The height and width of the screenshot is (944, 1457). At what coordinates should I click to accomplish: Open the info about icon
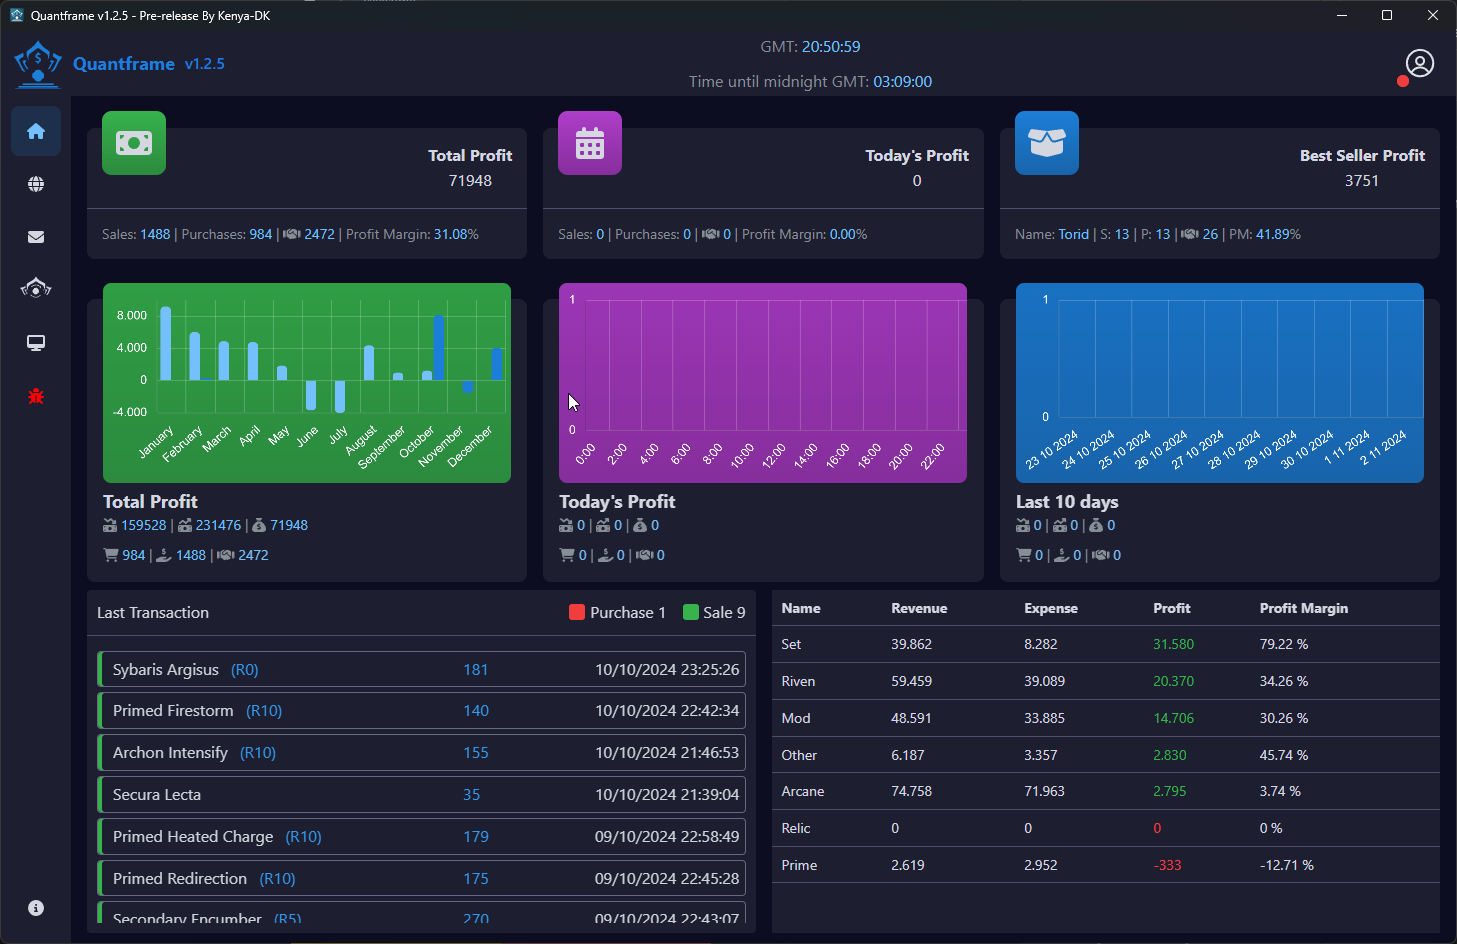(36, 908)
